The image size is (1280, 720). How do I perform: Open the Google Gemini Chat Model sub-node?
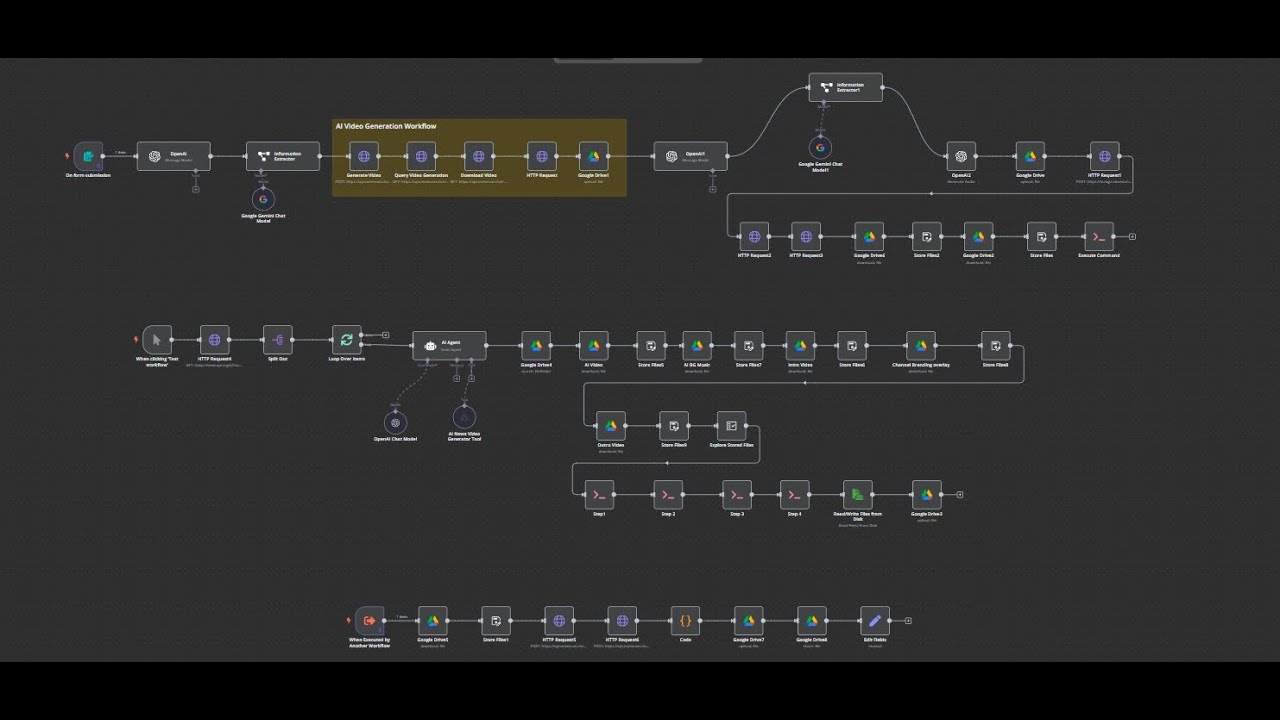coord(263,200)
